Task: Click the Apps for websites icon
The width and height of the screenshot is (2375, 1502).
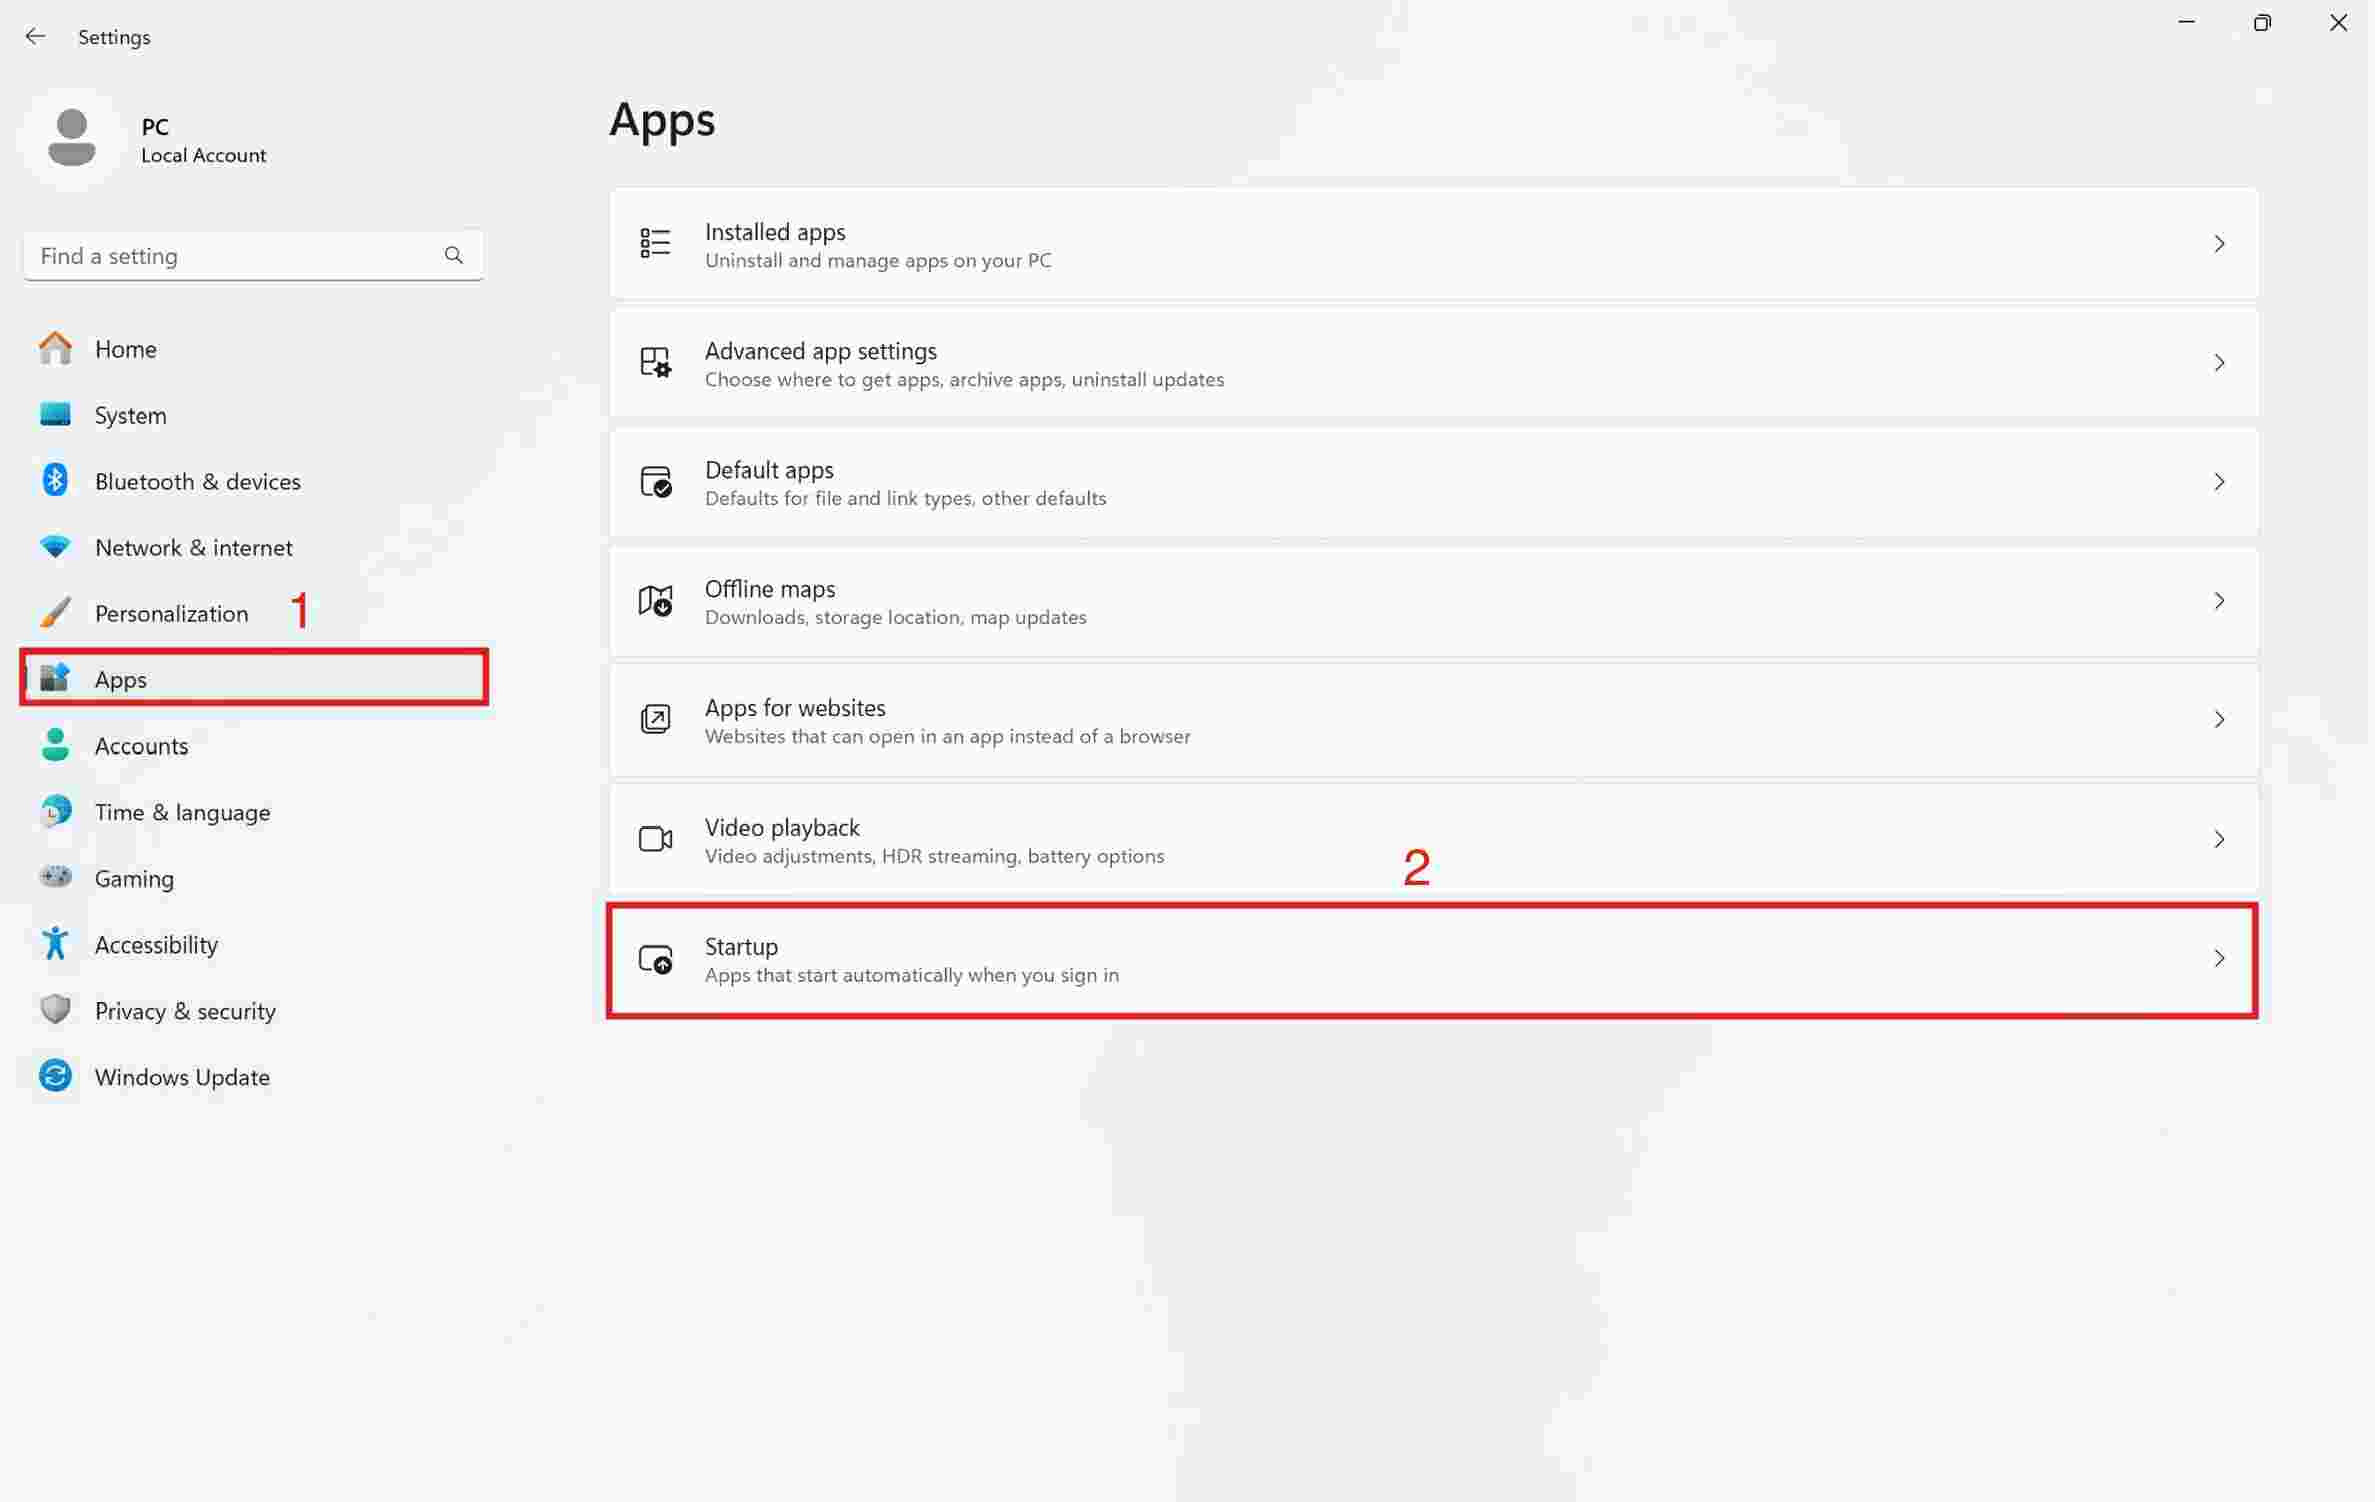Action: coord(655,719)
